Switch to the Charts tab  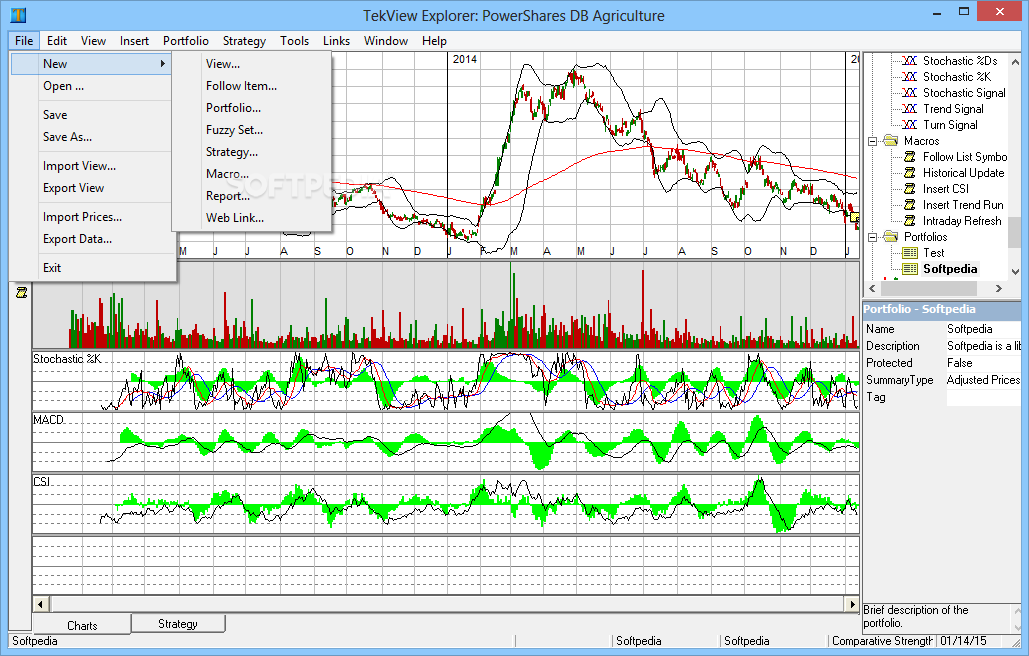(x=82, y=625)
